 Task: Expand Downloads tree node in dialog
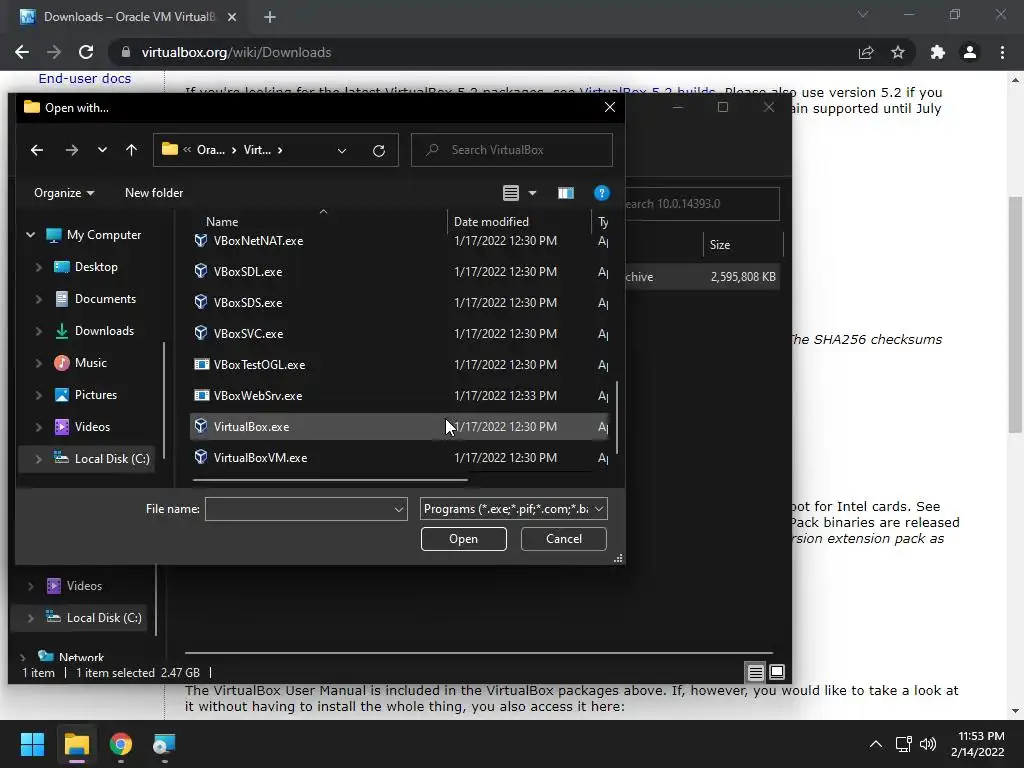[x=39, y=330]
